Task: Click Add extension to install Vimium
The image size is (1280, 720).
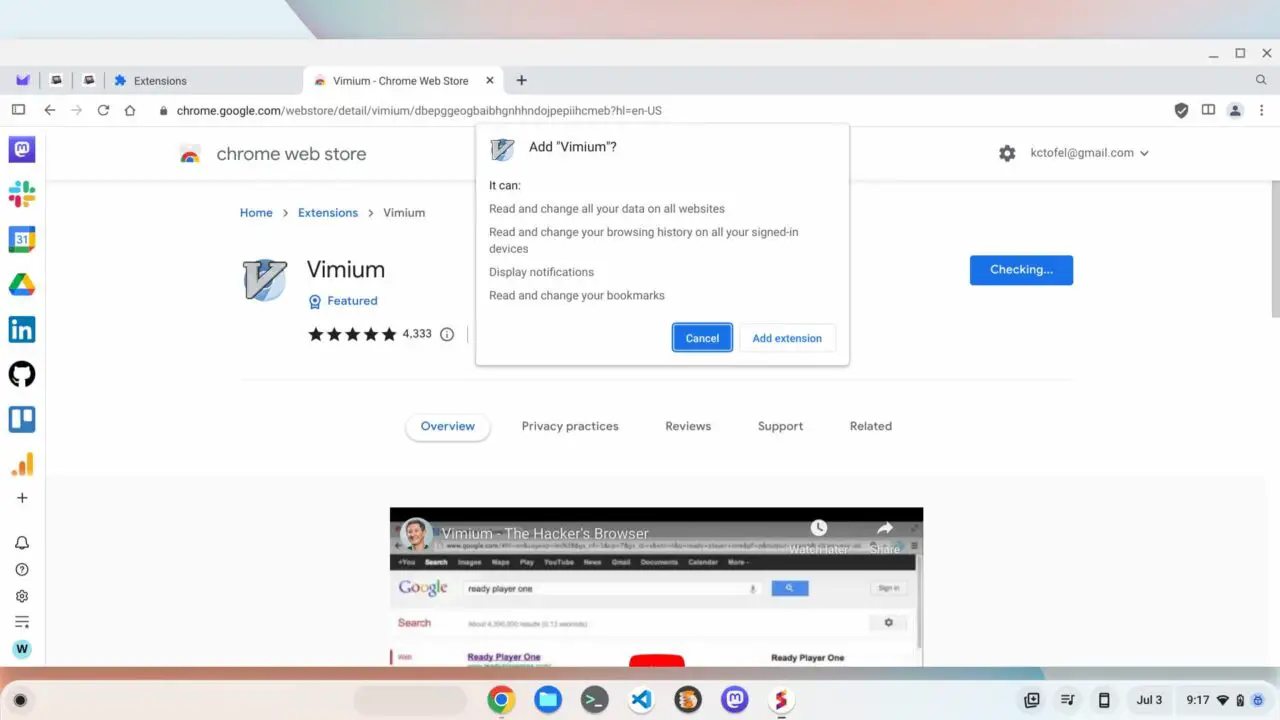Action: click(x=787, y=337)
